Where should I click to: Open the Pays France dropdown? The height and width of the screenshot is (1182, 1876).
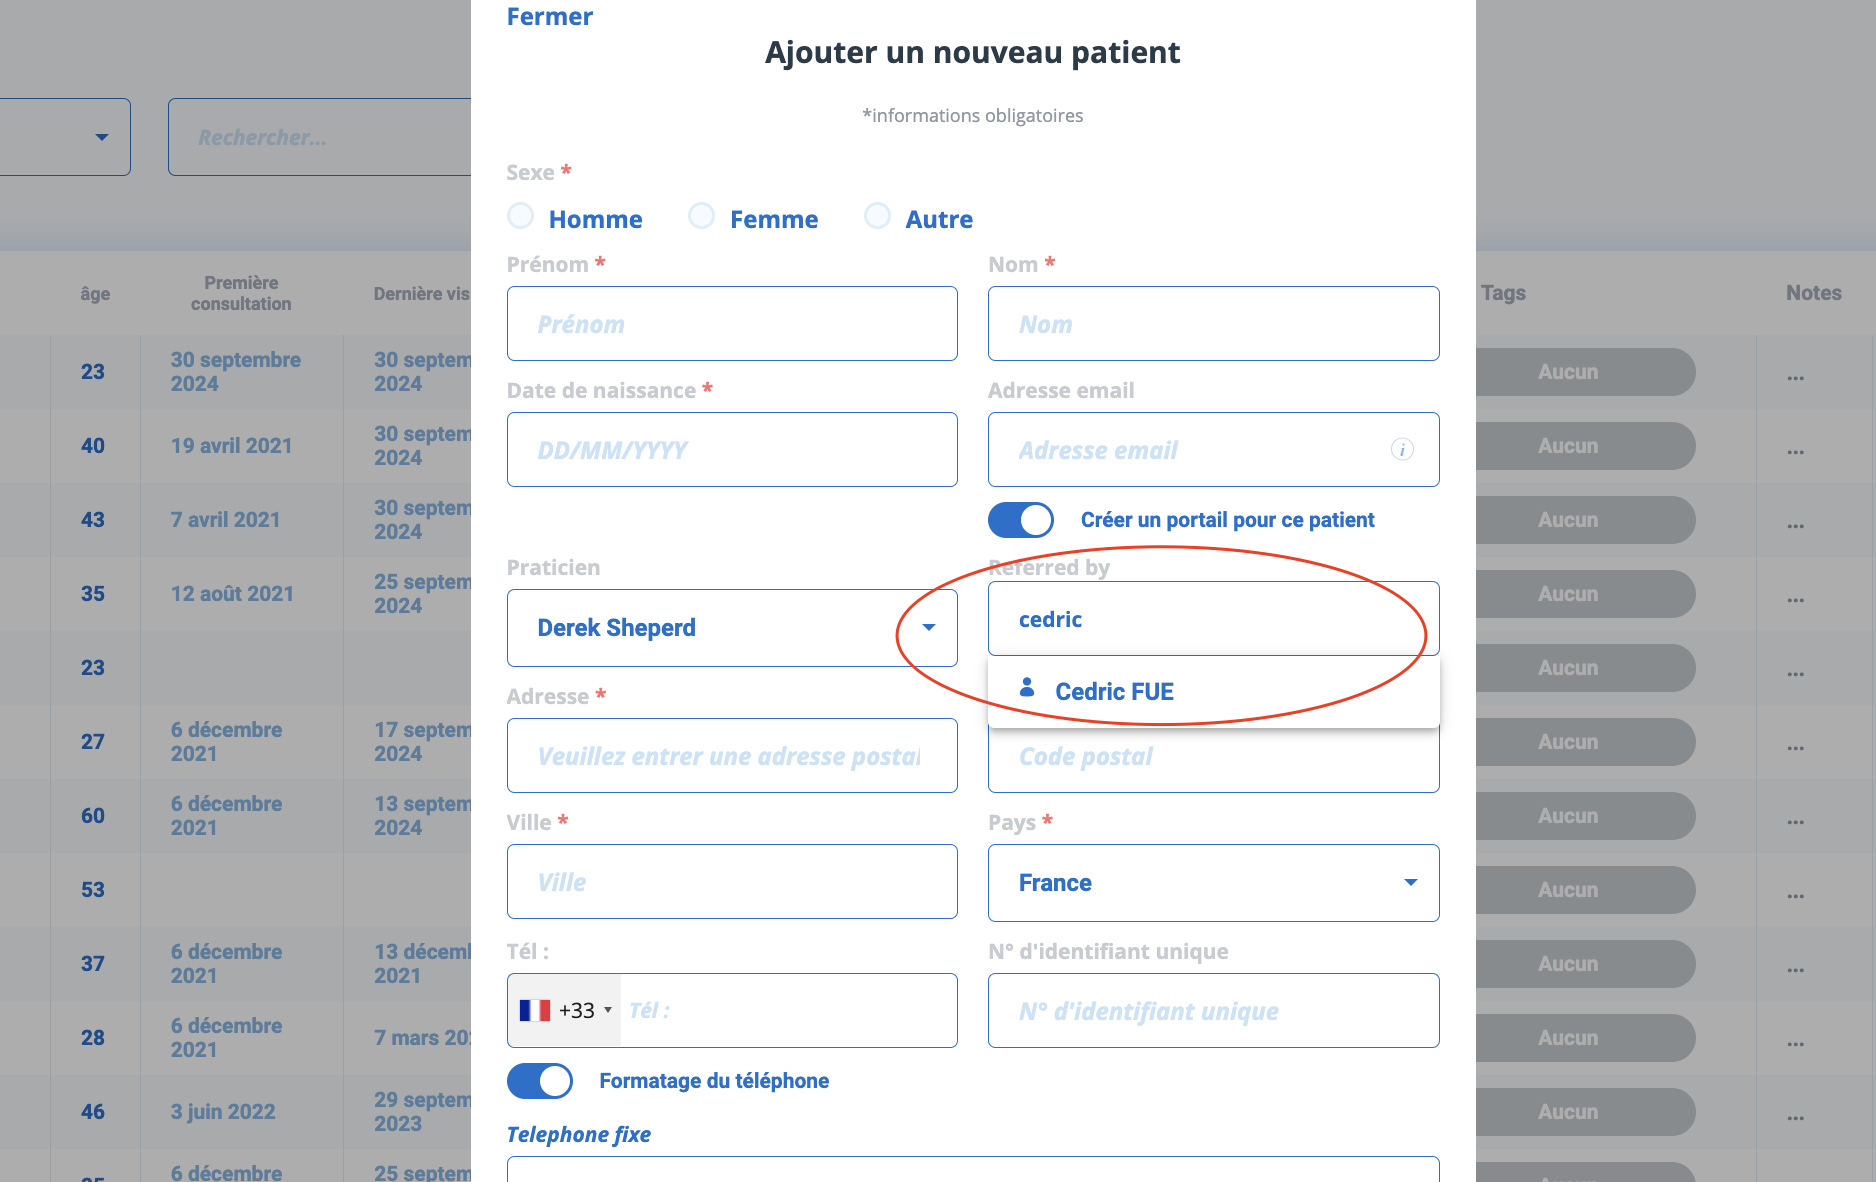[1213, 883]
